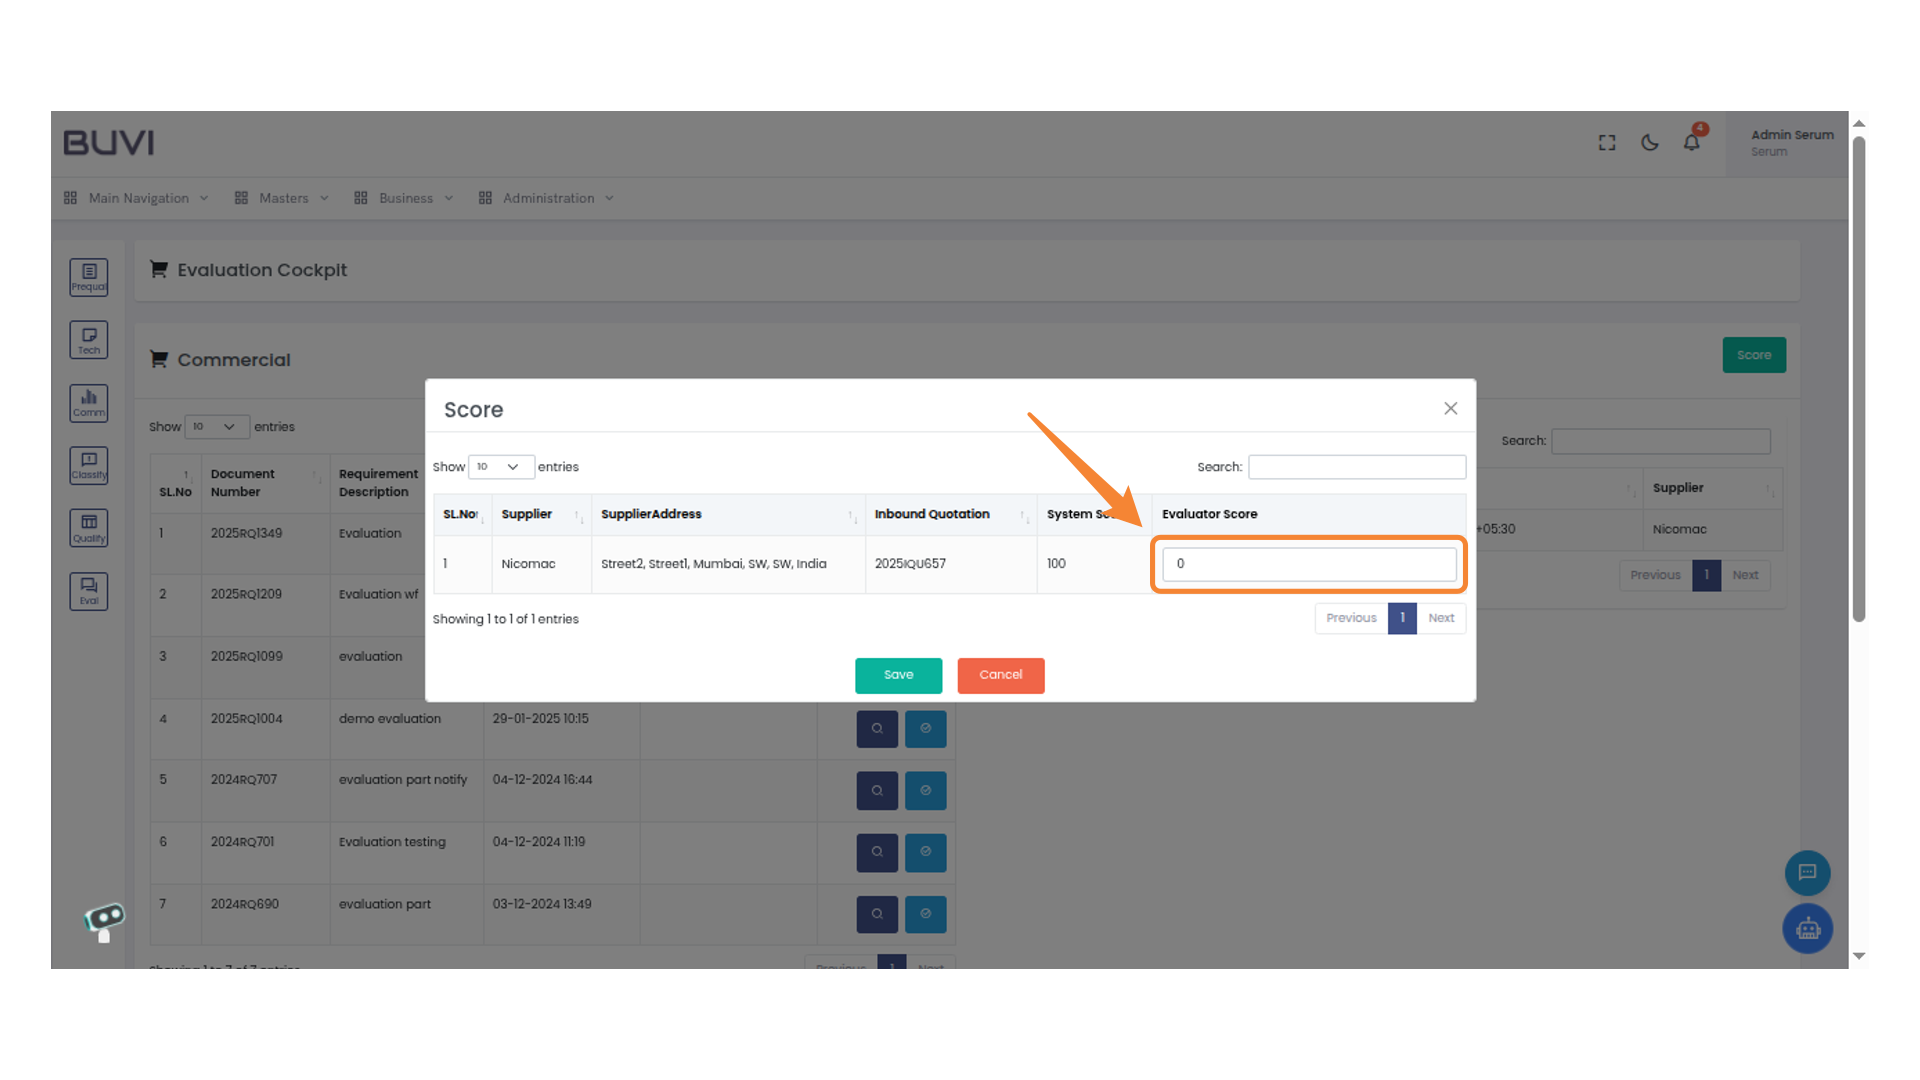Open the Prequal sidebar panel
1920x1080 pixels.
tap(88, 277)
